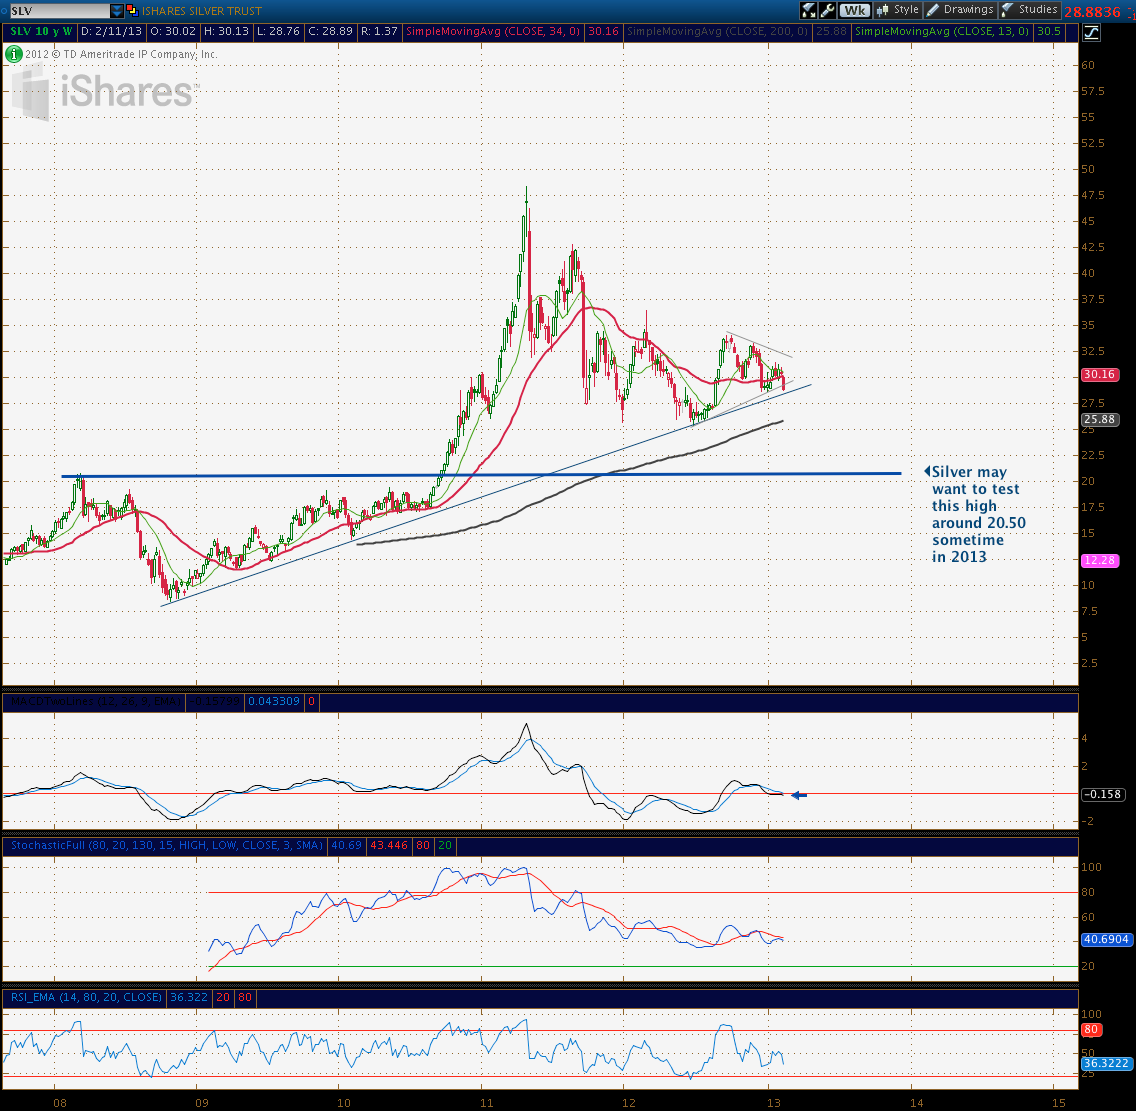
Task: Click the small blue arrow marker on MACD panel
Action: [x=798, y=795]
